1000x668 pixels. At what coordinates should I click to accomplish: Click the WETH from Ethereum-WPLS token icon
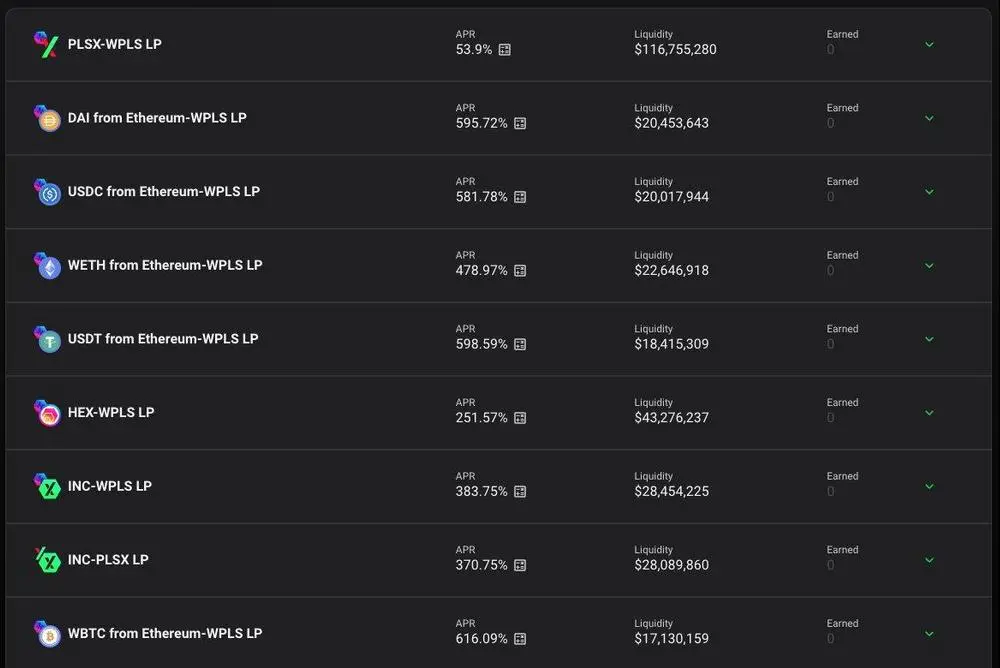point(47,266)
